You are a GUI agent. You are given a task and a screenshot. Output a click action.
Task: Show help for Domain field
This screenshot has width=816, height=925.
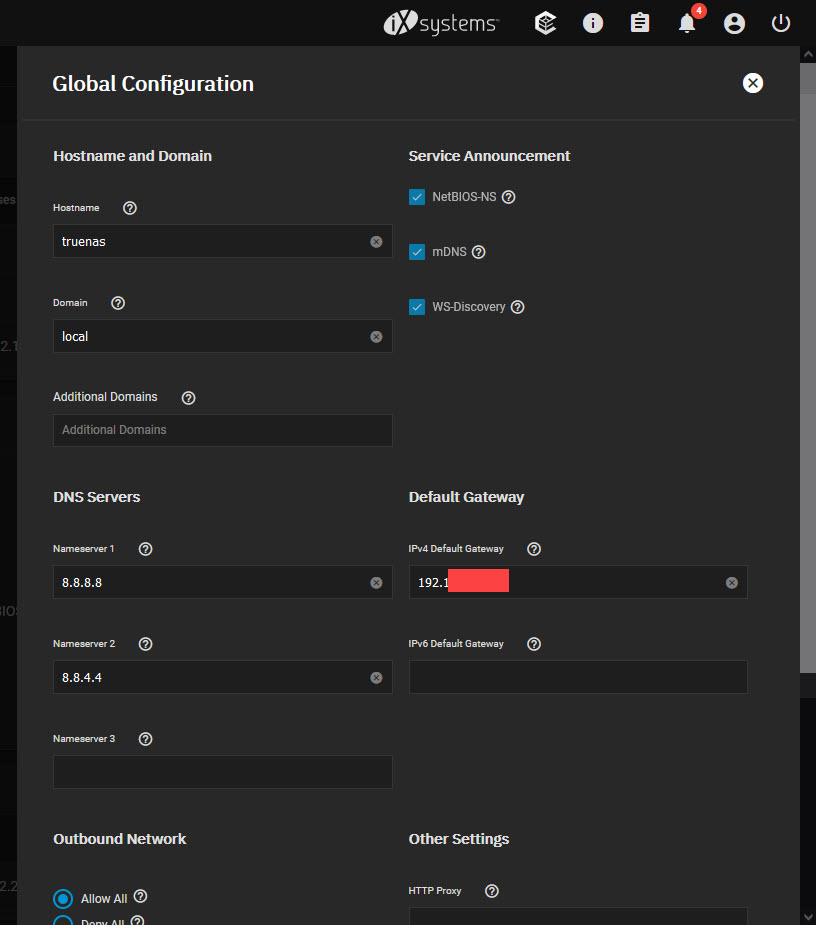click(x=118, y=303)
